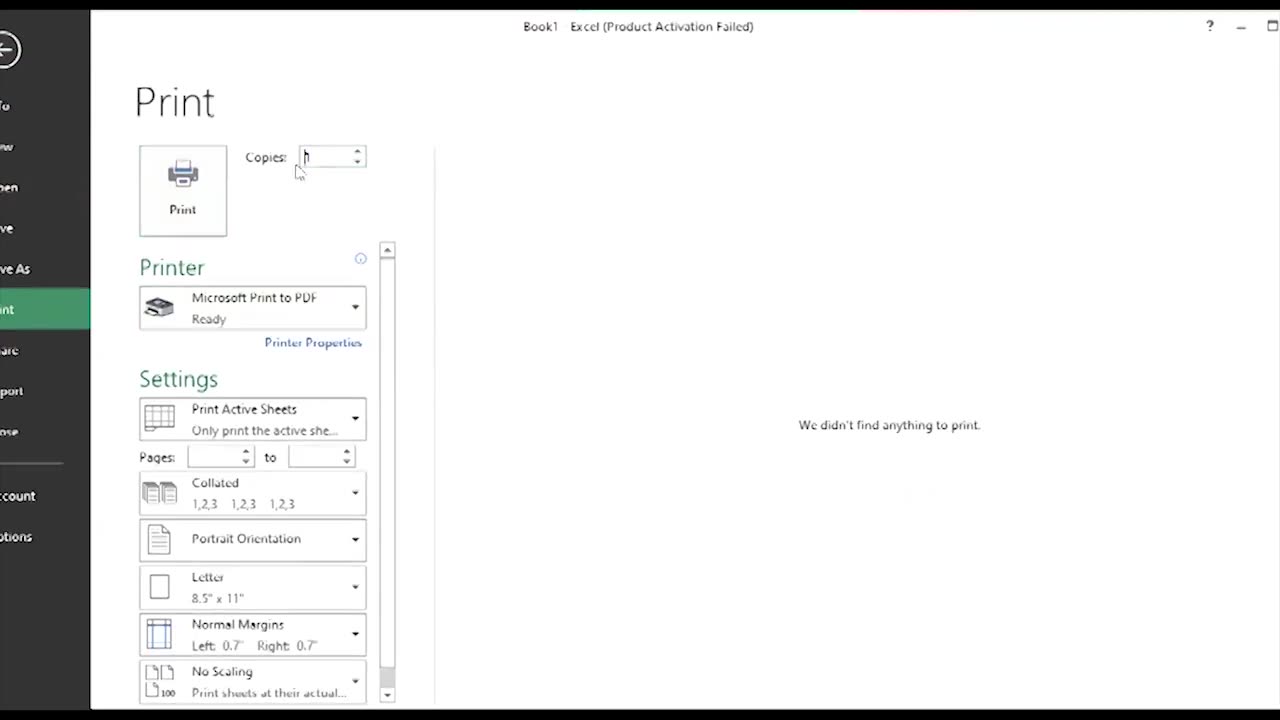
Task: Open the Options sidebar item
Action: point(45,537)
